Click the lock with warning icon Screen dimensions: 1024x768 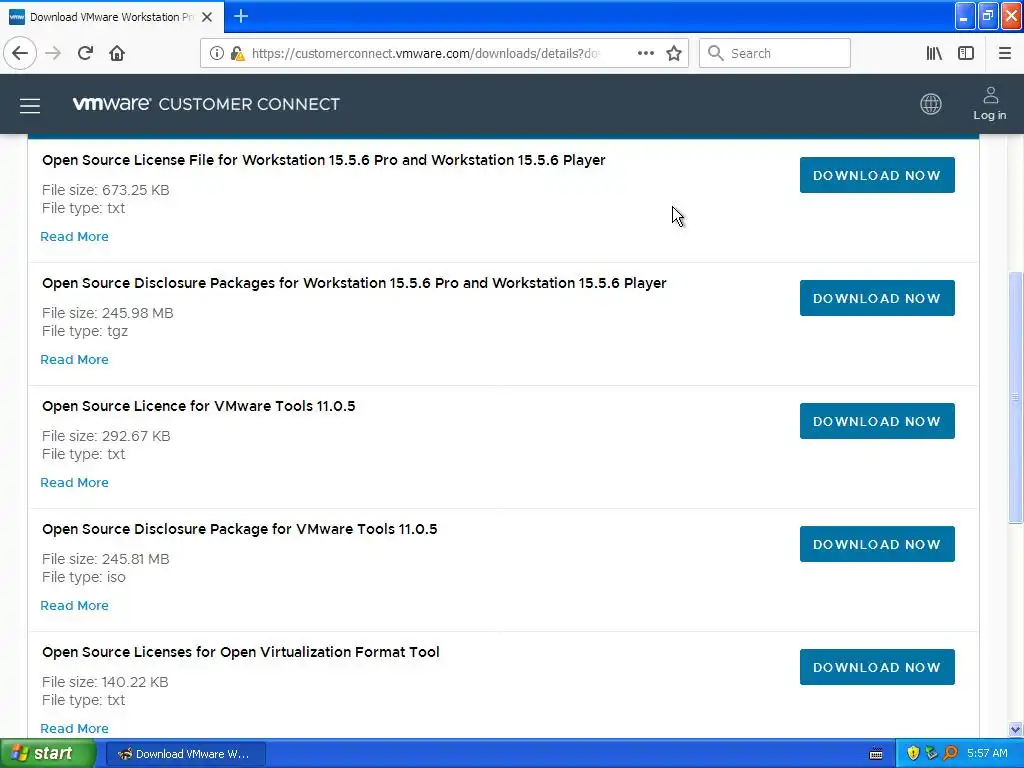coord(238,53)
